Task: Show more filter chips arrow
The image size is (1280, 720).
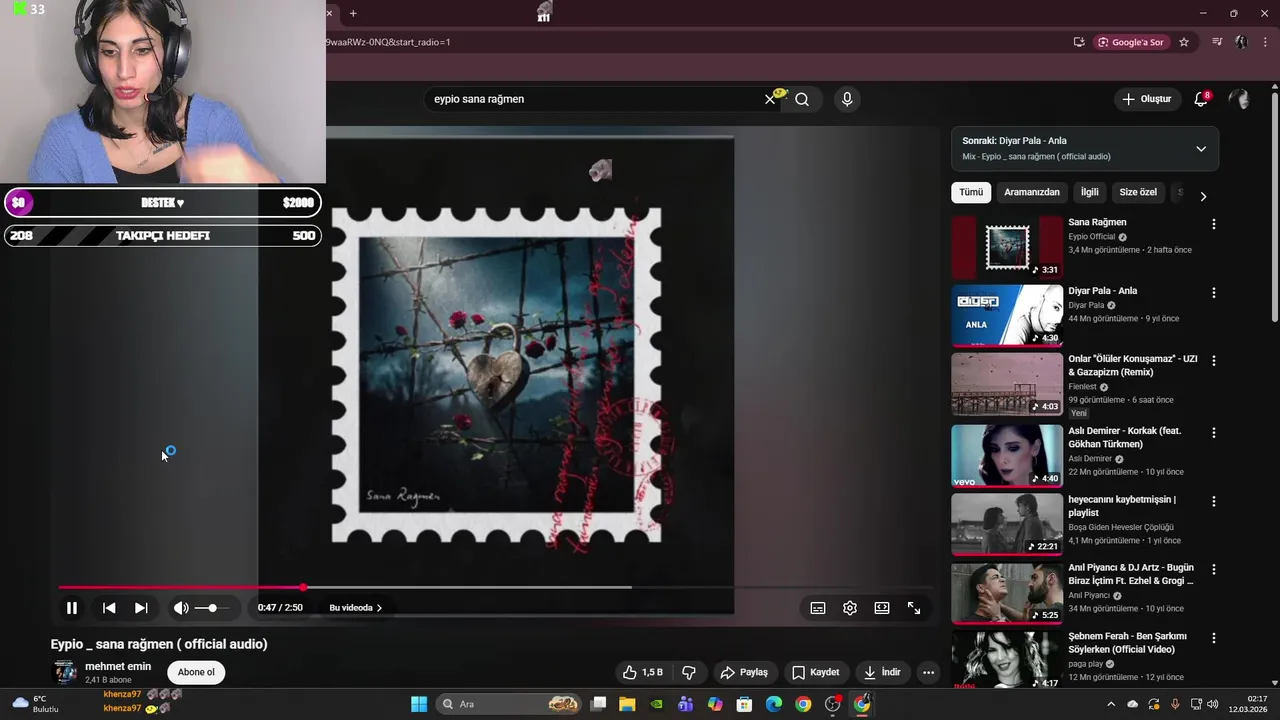Action: 1203,196
